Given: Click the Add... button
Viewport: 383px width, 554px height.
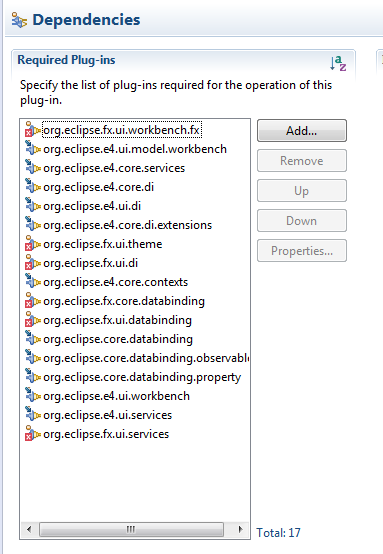Looking at the screenshot, I should click(x=302, y=131).
